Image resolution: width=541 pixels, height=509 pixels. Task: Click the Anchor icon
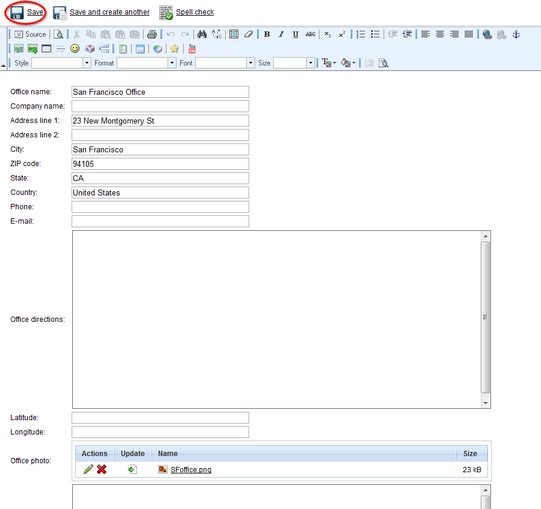(x=516, y=34)
